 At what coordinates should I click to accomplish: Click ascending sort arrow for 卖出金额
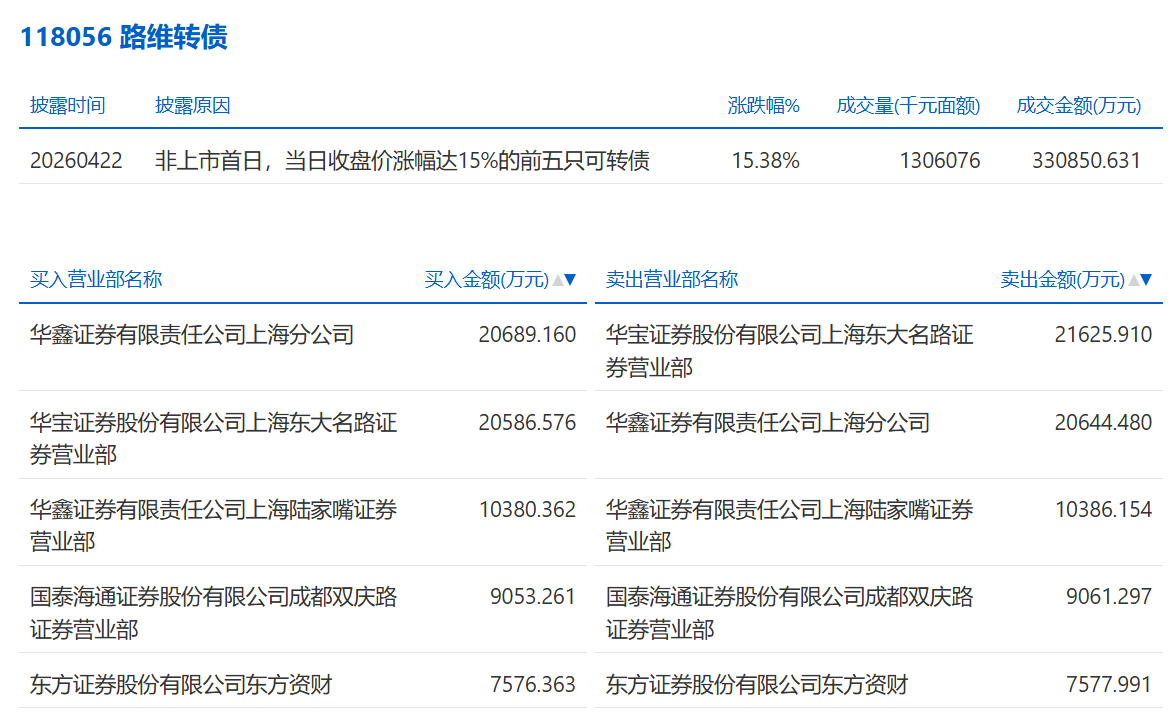point(1134,280)
